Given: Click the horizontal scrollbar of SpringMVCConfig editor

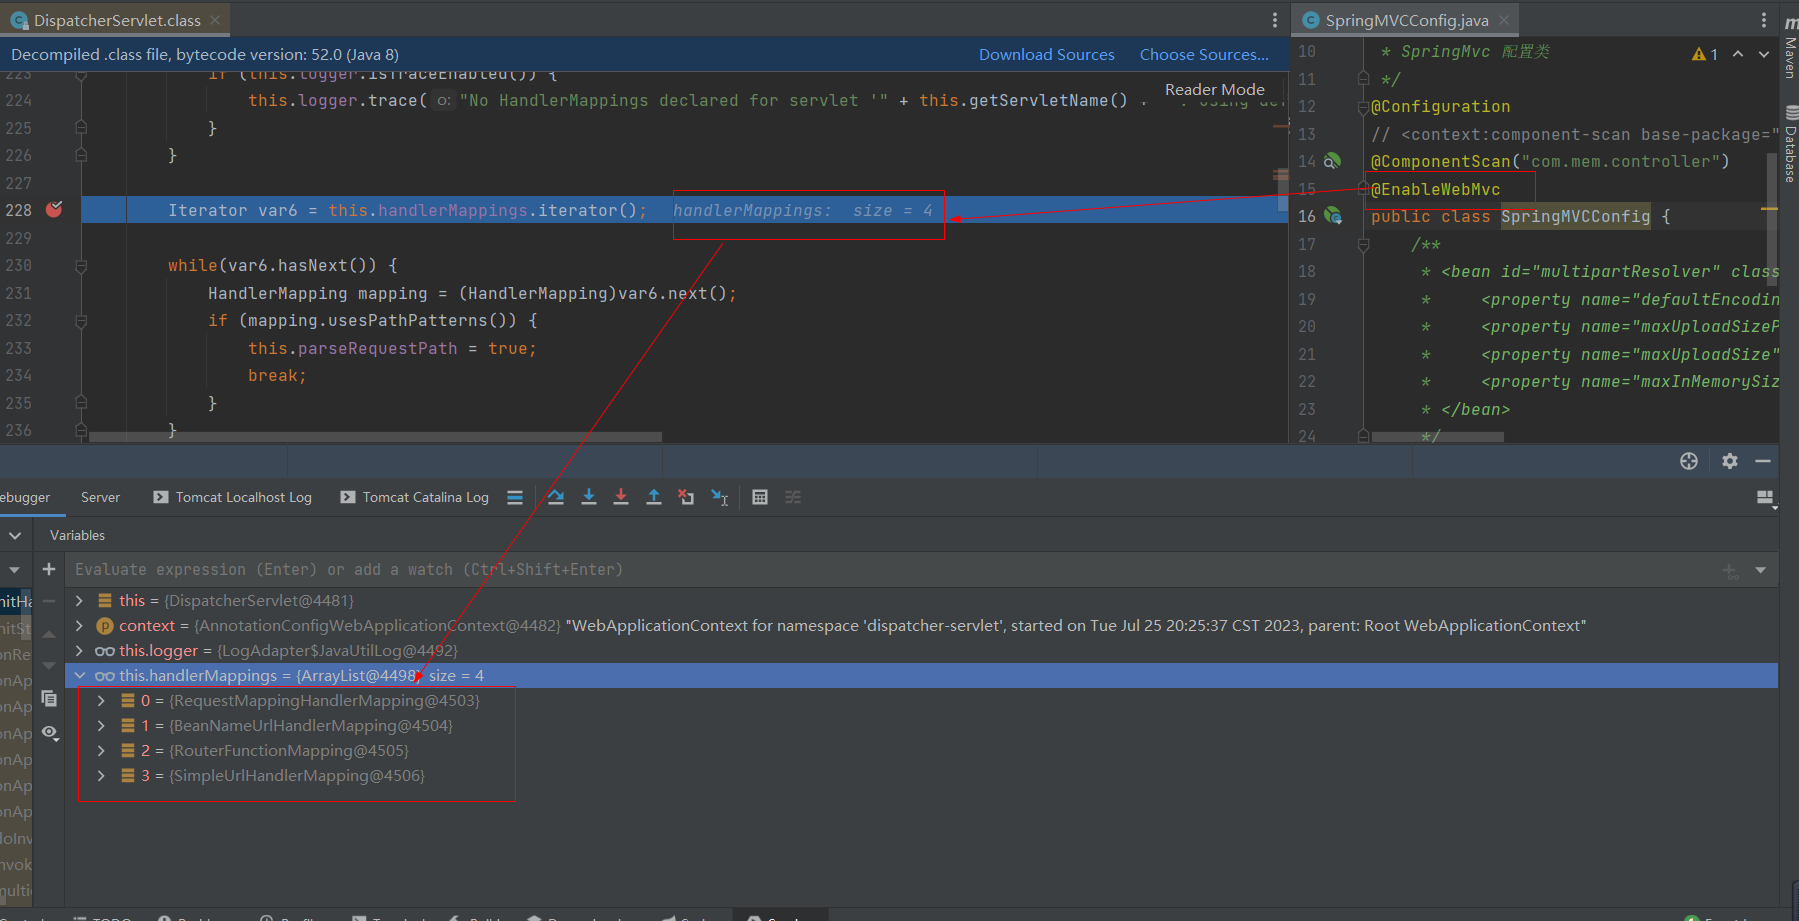Looking at the screenshot, I should pyautogui.click(x=1438, y=437).
